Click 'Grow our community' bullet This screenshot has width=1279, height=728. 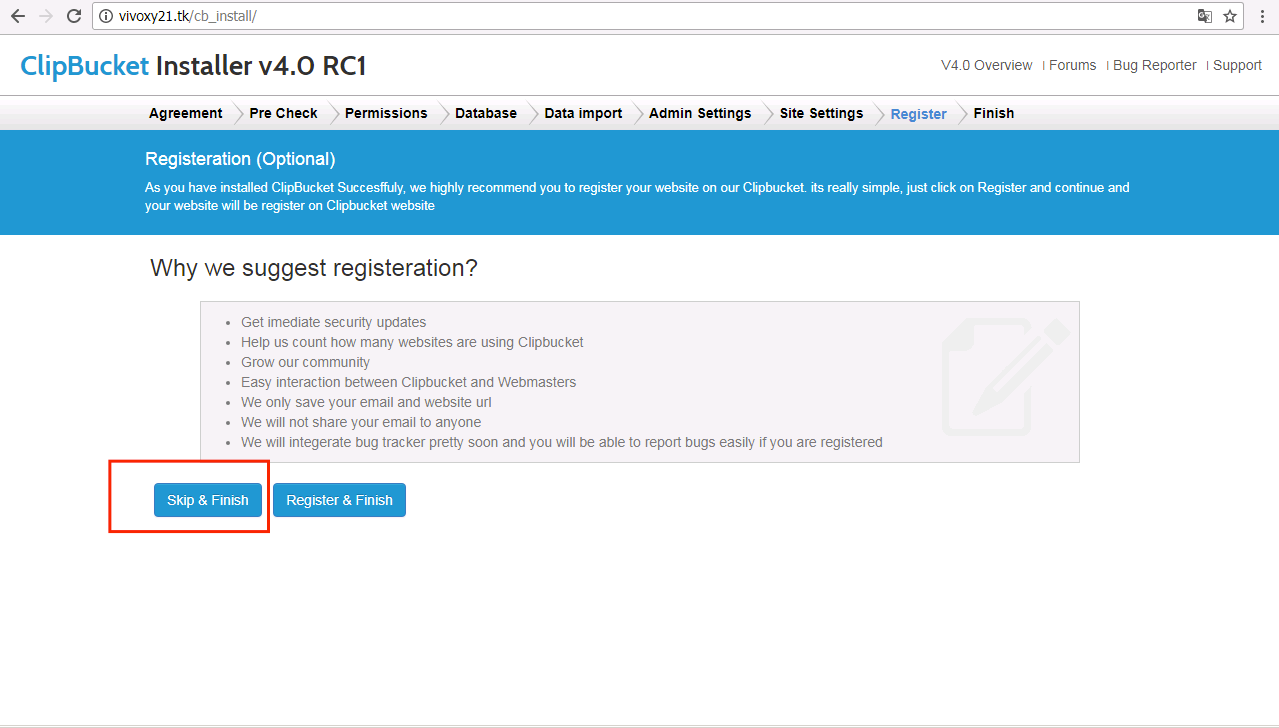point(305,362)
